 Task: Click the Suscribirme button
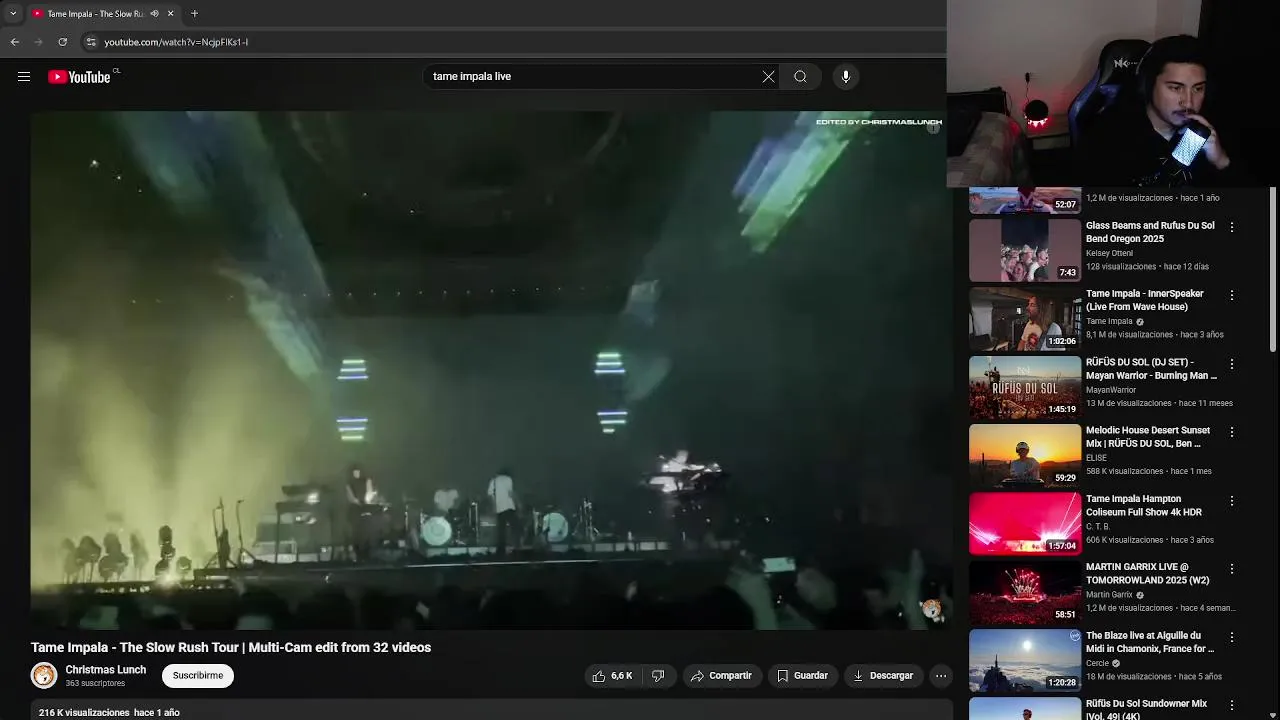(198, 676)
